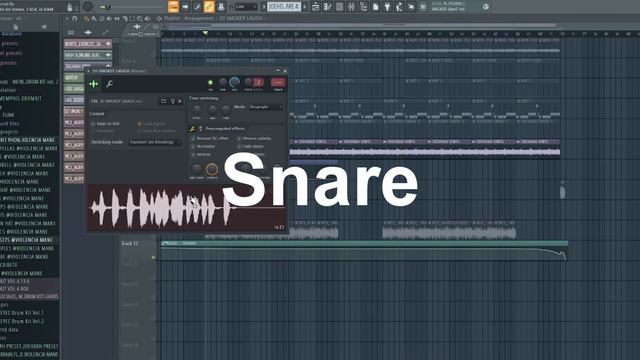The width and height of the screenshot is (640, 360).
Task: Open the Piano roll from top toolbar
Action: click(327, 7)
